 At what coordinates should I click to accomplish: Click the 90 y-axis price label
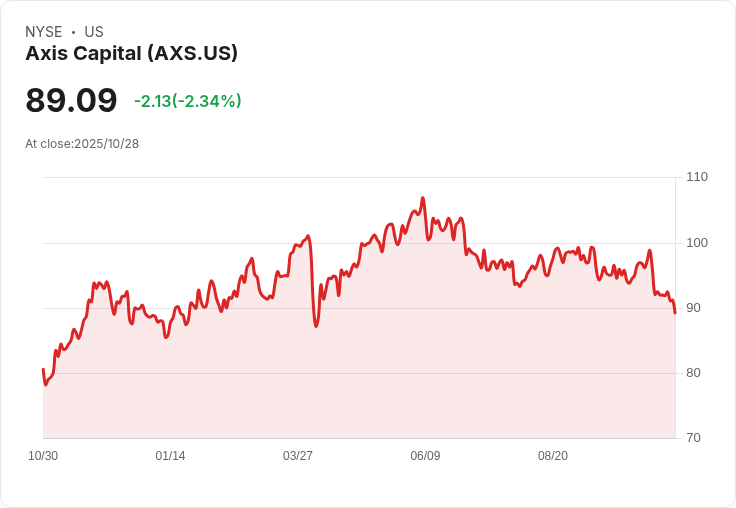click(694, 308)
